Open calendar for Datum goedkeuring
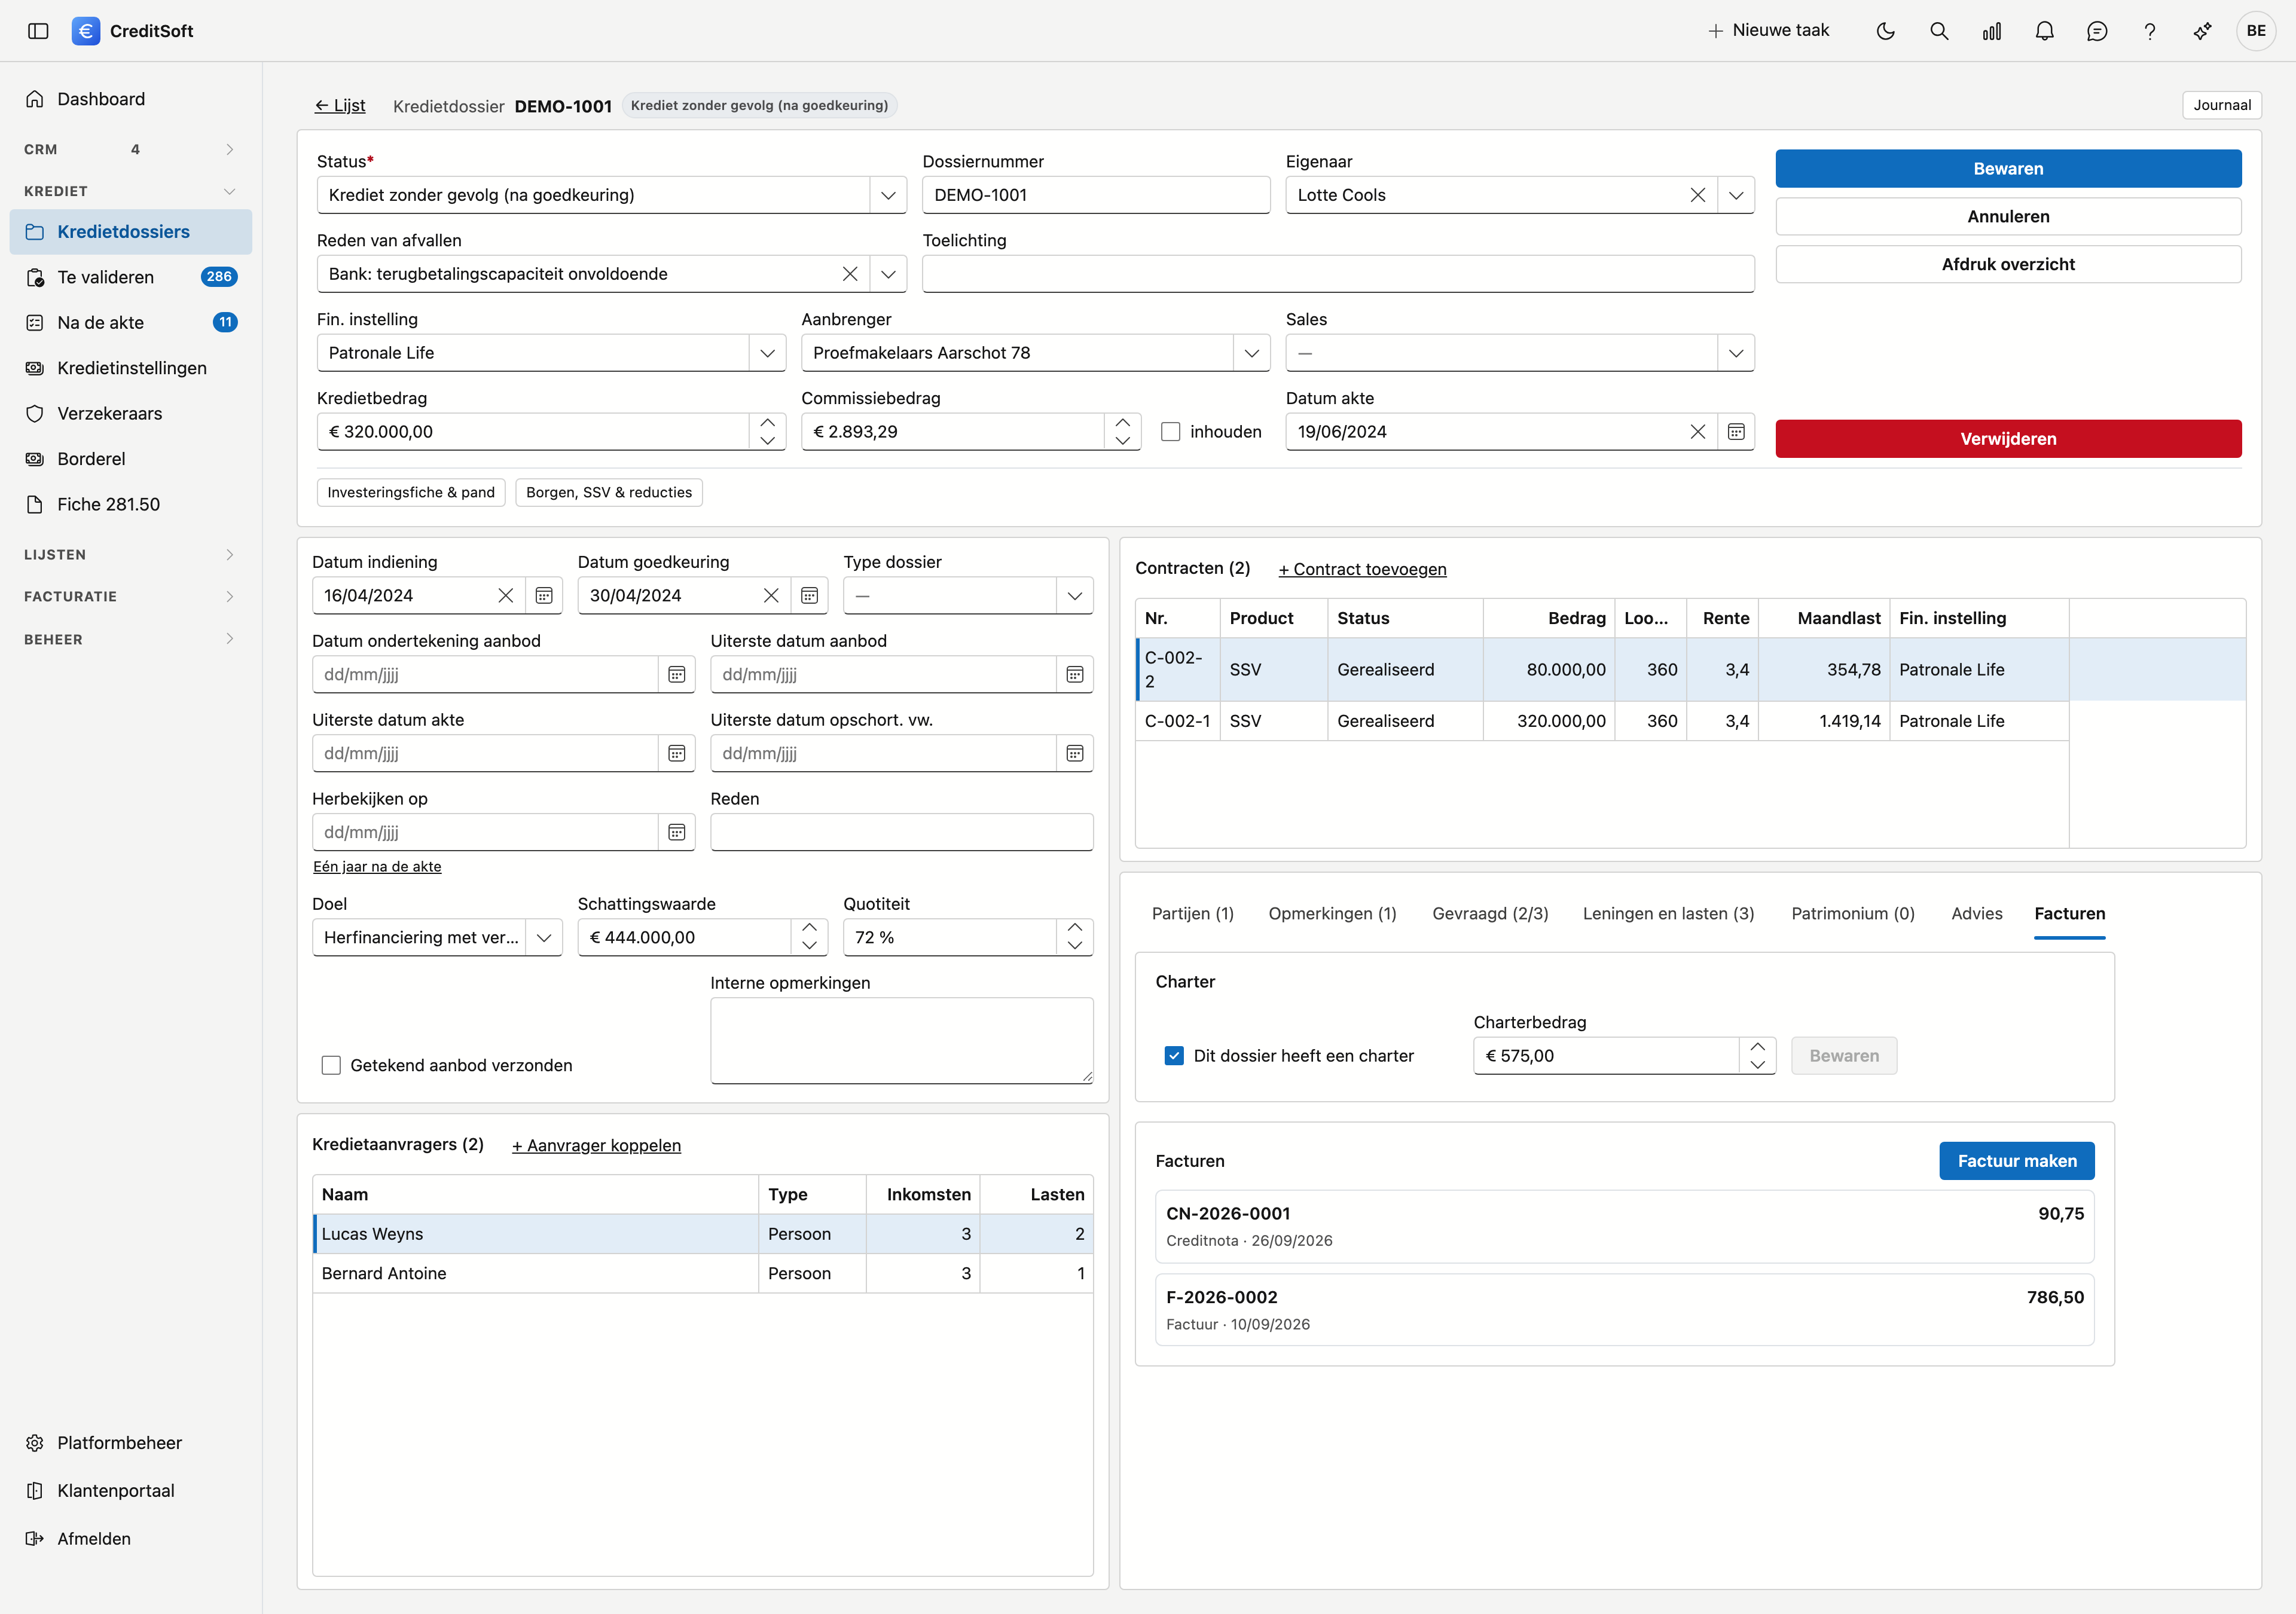This screenshot has width=2296, height=1614. [x=809, y=596]
